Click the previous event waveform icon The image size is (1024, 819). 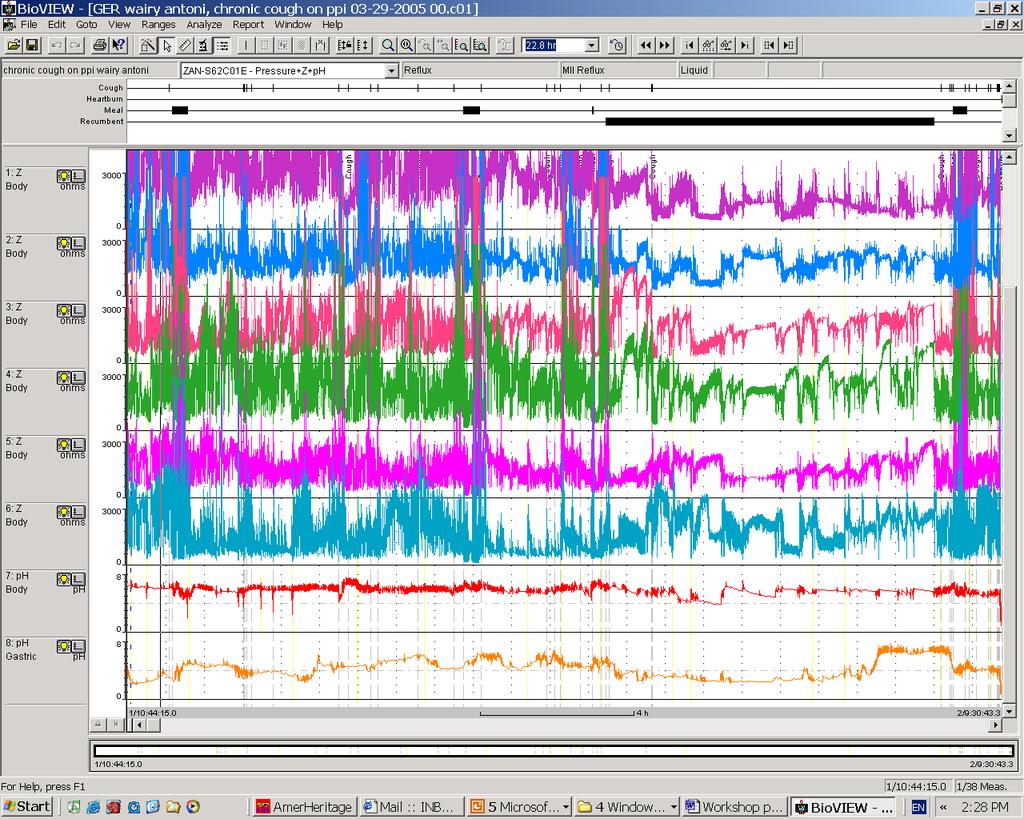pyautogui.click(x=708, y=45)
